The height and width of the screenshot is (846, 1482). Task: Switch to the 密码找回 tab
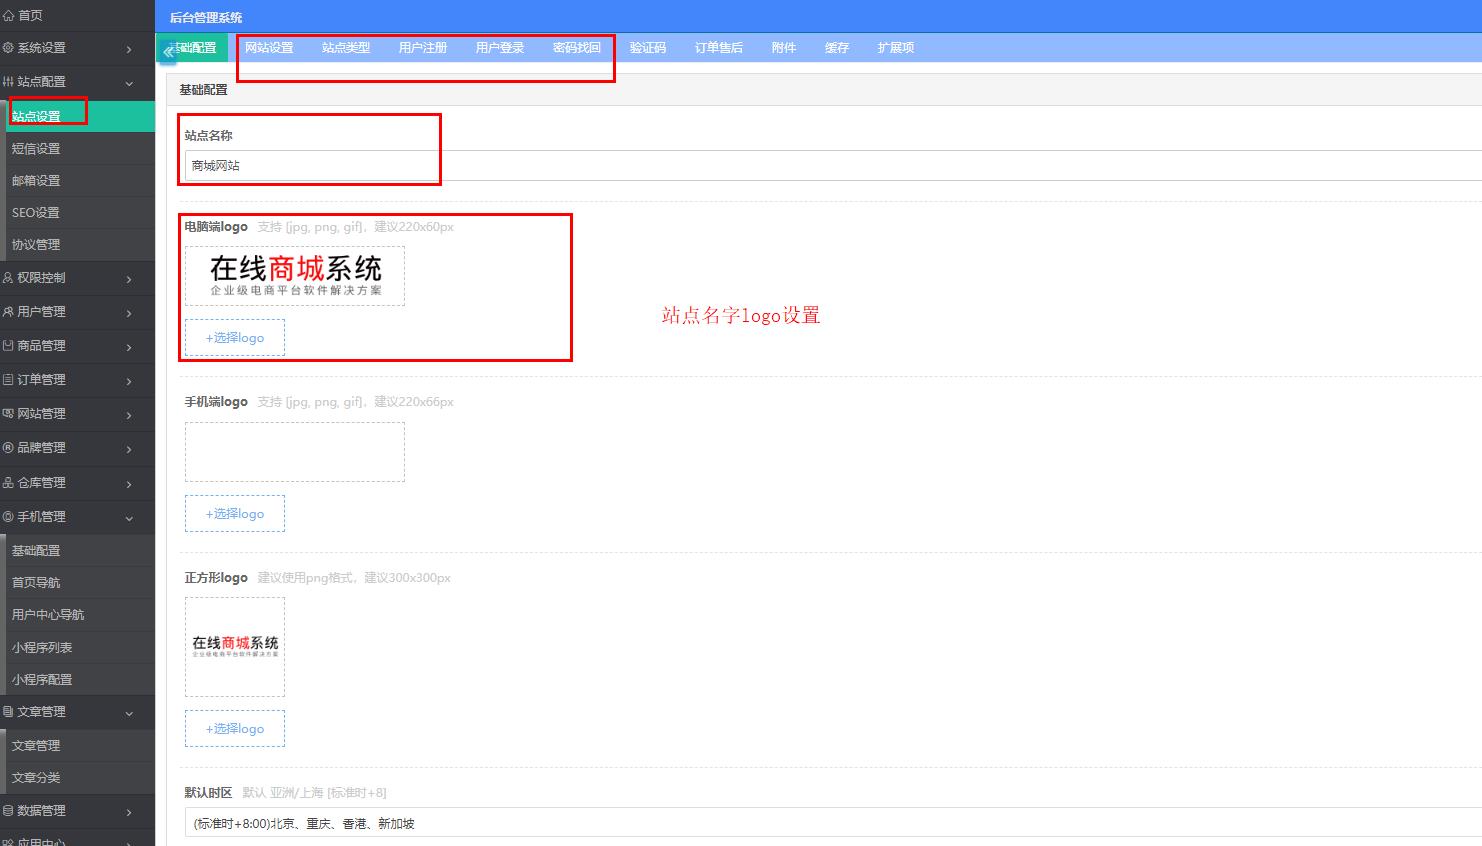(x=577, y=48)
